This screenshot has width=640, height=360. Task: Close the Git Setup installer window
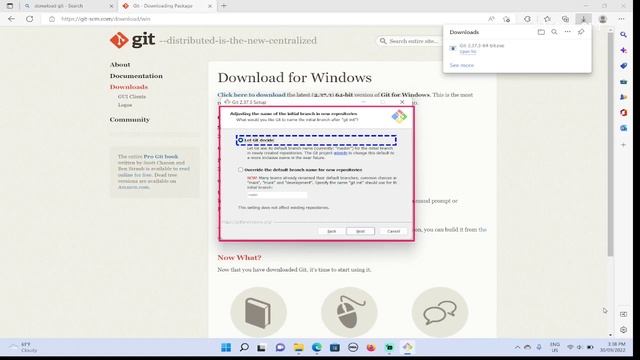coord(402,102)
